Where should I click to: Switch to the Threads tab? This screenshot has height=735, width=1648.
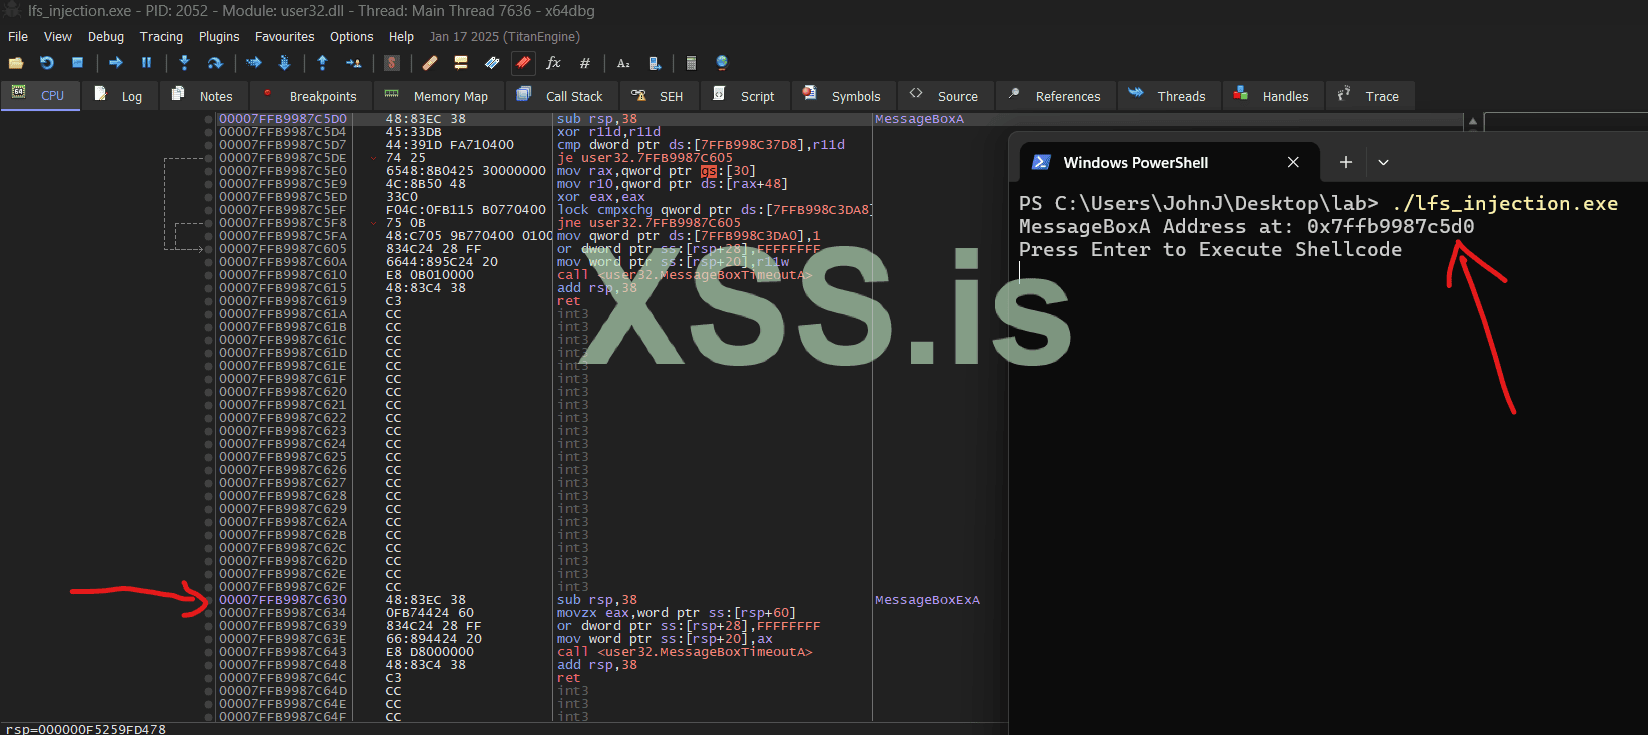[1169, 96]
